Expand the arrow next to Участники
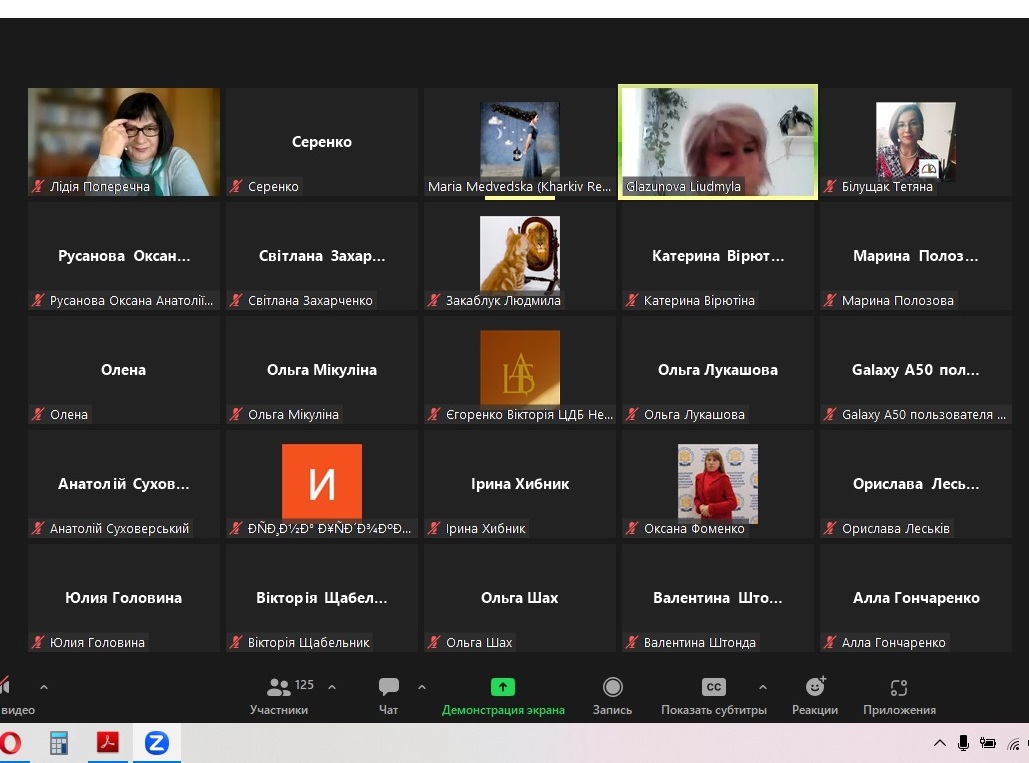 coord(332,687)
